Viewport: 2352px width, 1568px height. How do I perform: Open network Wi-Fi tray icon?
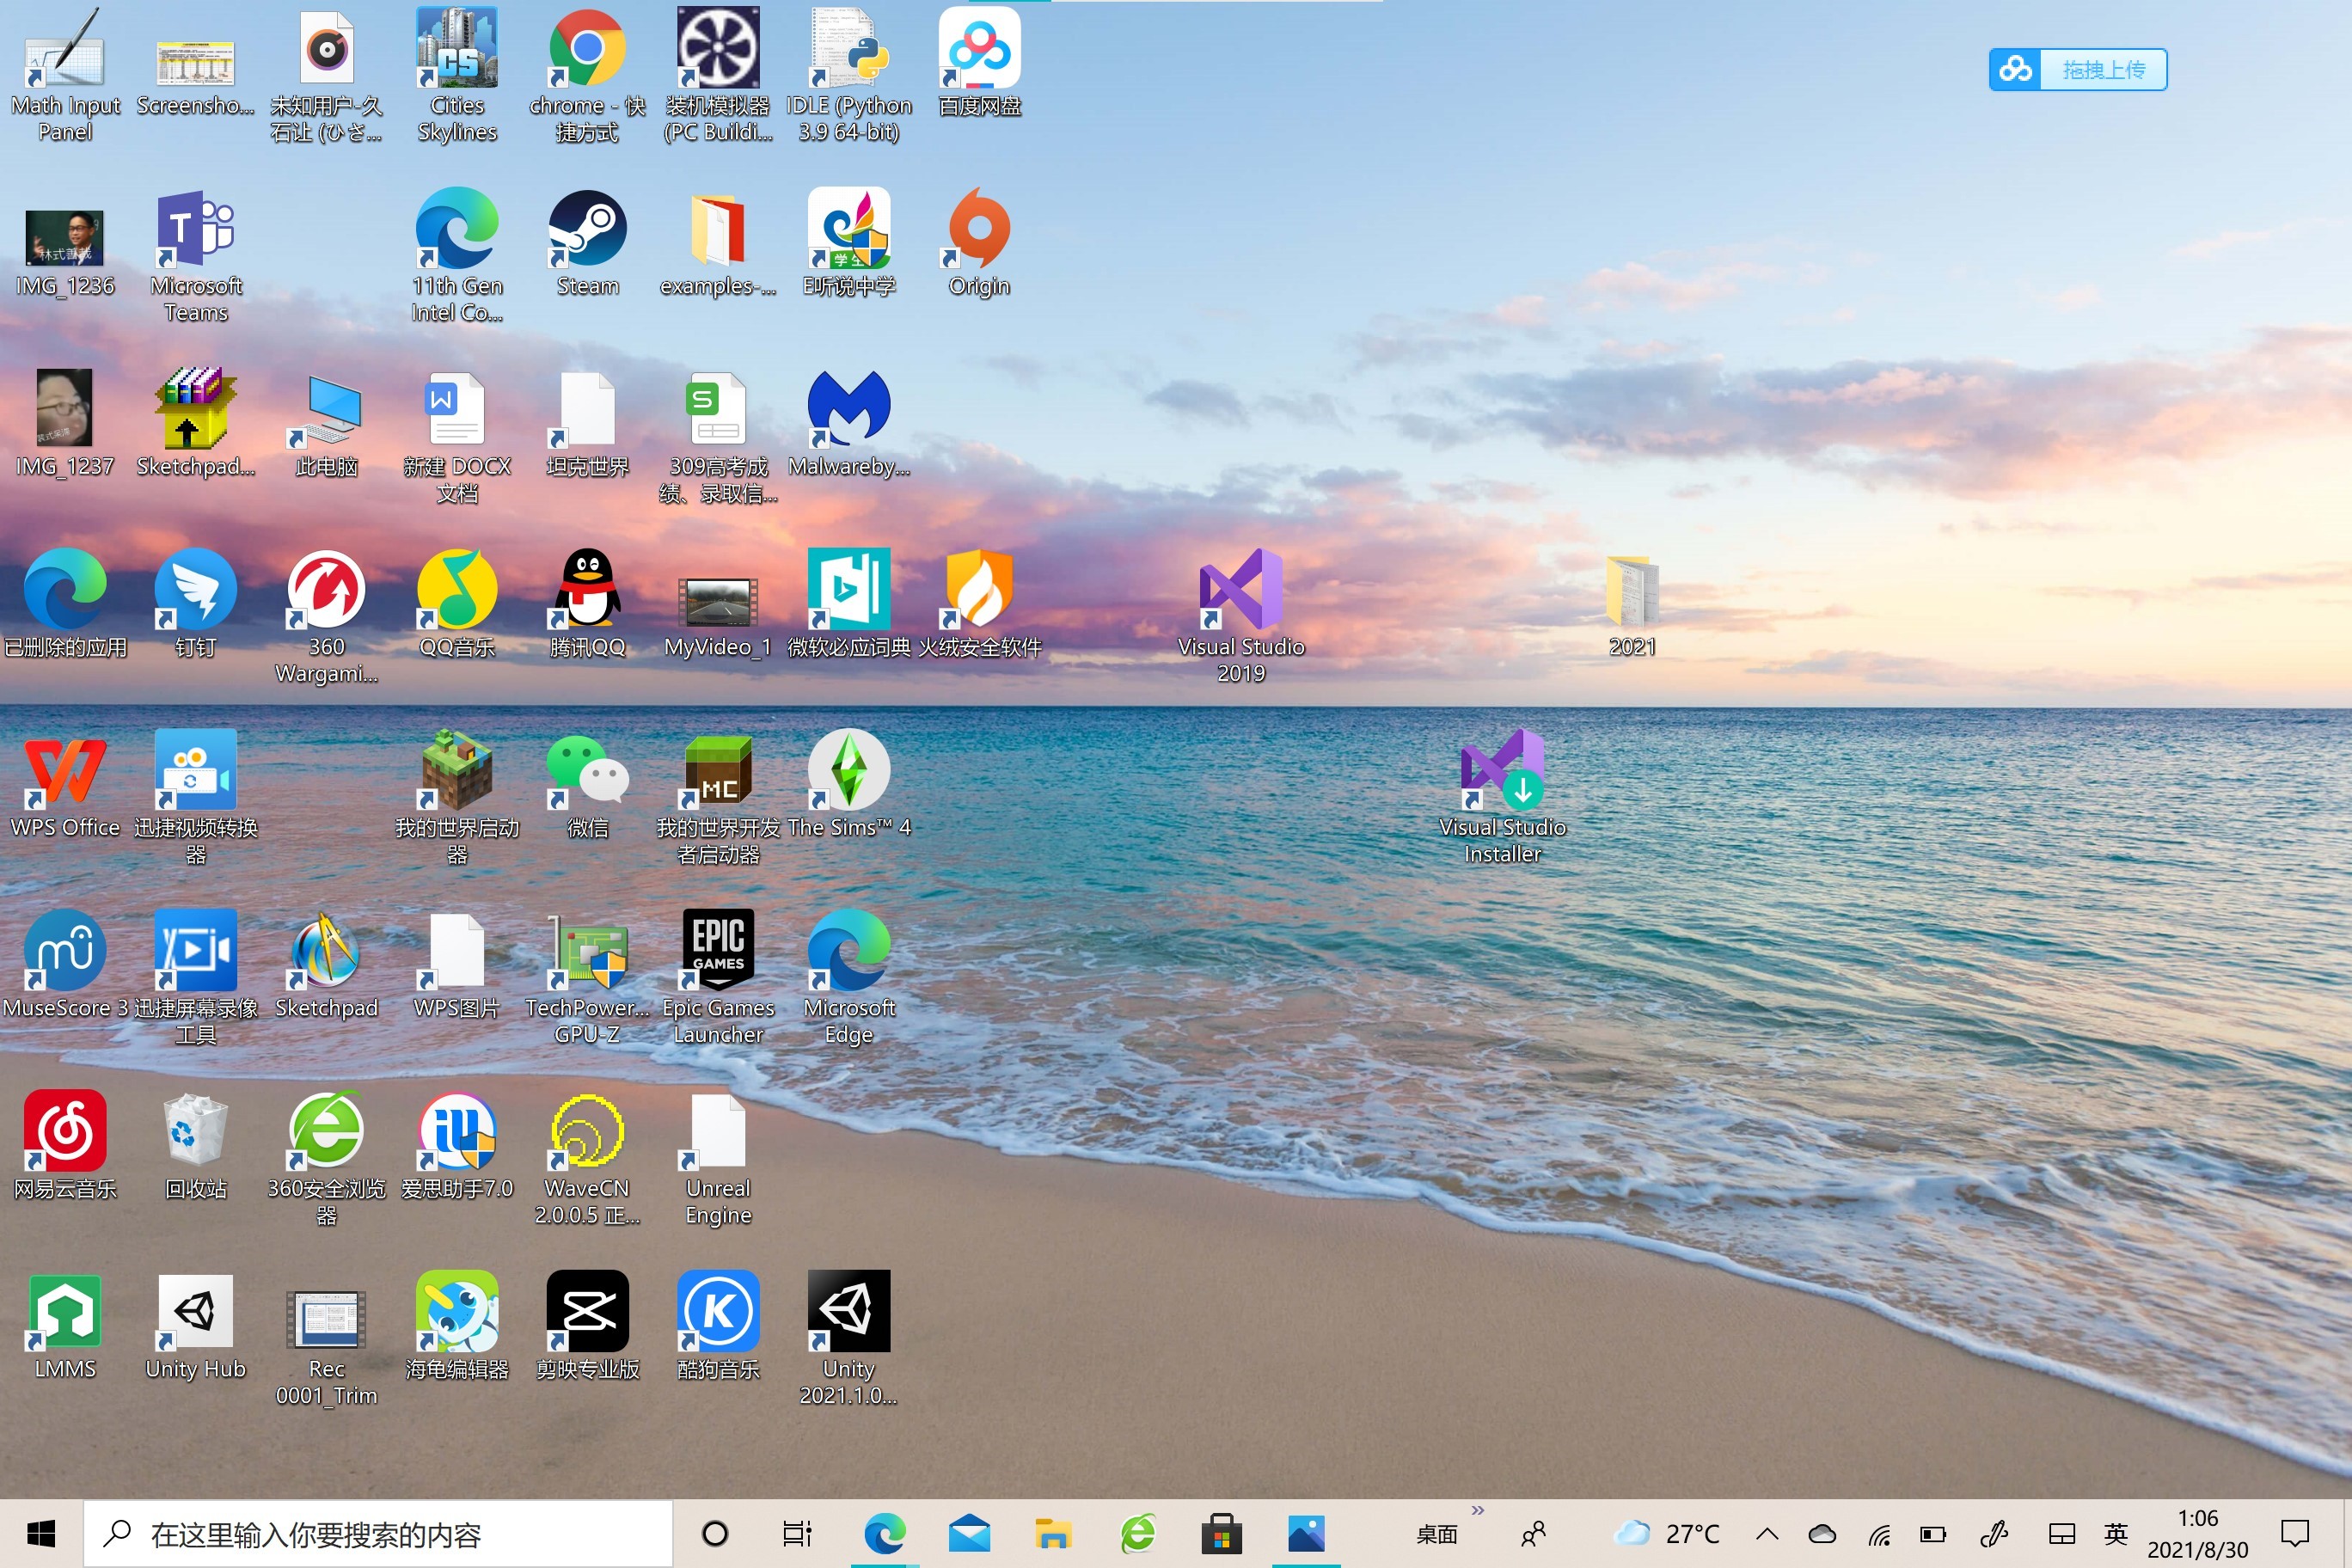coord(1879,1534)
